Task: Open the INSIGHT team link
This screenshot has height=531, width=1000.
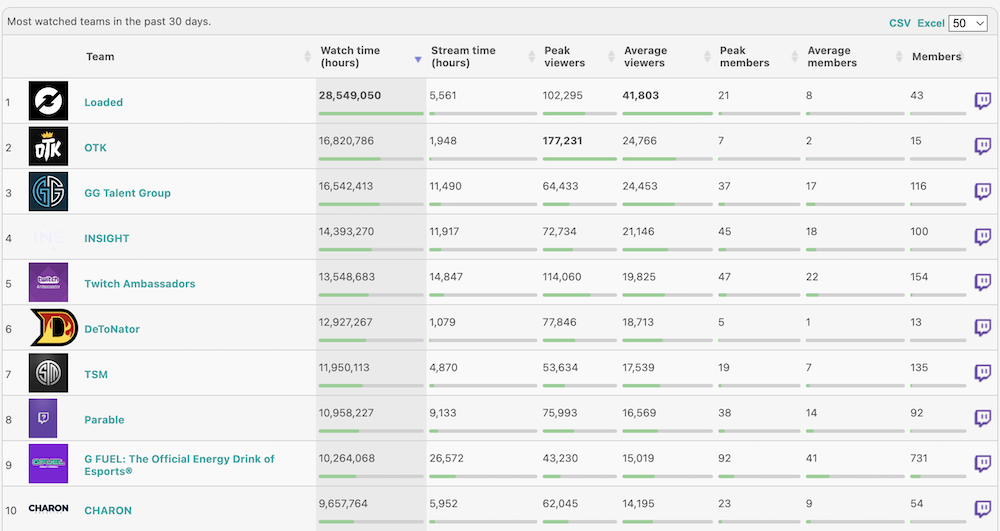Action: [107, 238]
